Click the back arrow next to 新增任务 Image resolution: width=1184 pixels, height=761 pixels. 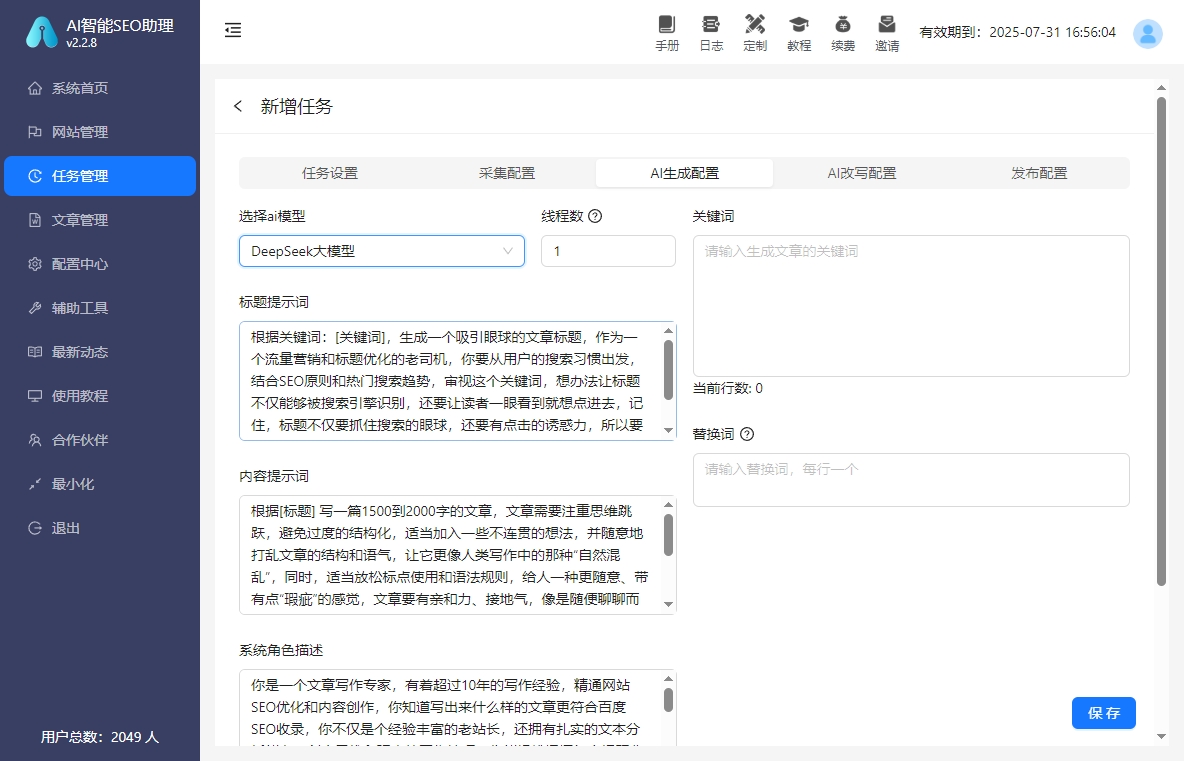(x=237, y=106)
